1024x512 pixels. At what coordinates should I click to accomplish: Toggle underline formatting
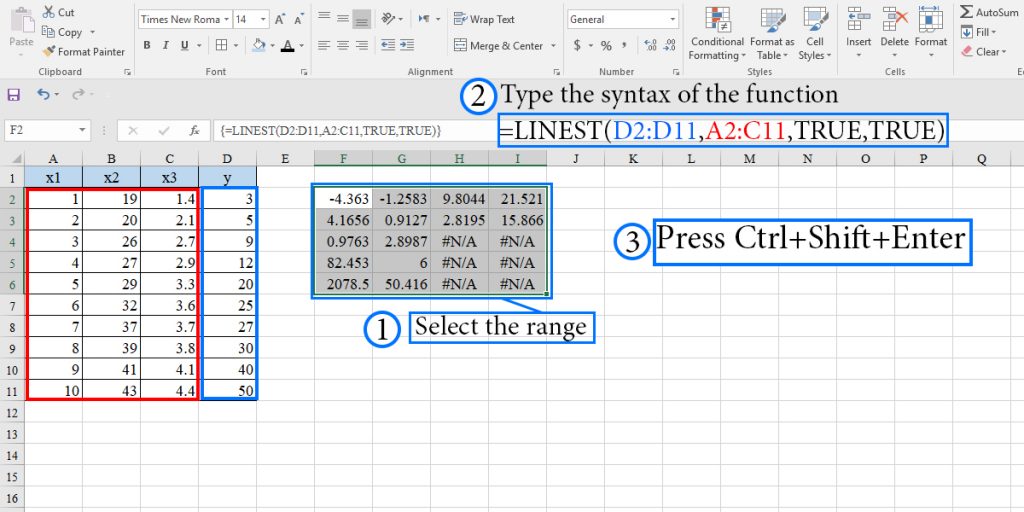click(x=184, y=45)
